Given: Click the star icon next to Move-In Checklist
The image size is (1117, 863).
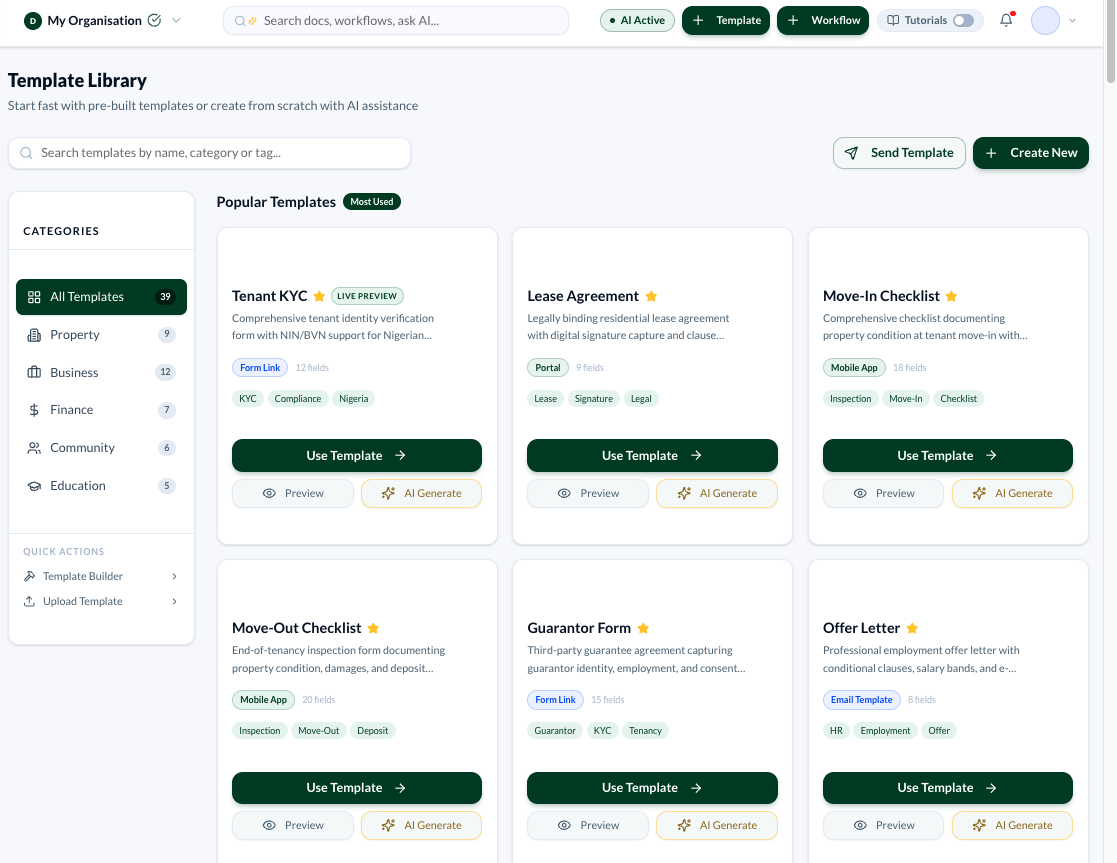Looking at the screenshot, I should (x=951, y=296).
